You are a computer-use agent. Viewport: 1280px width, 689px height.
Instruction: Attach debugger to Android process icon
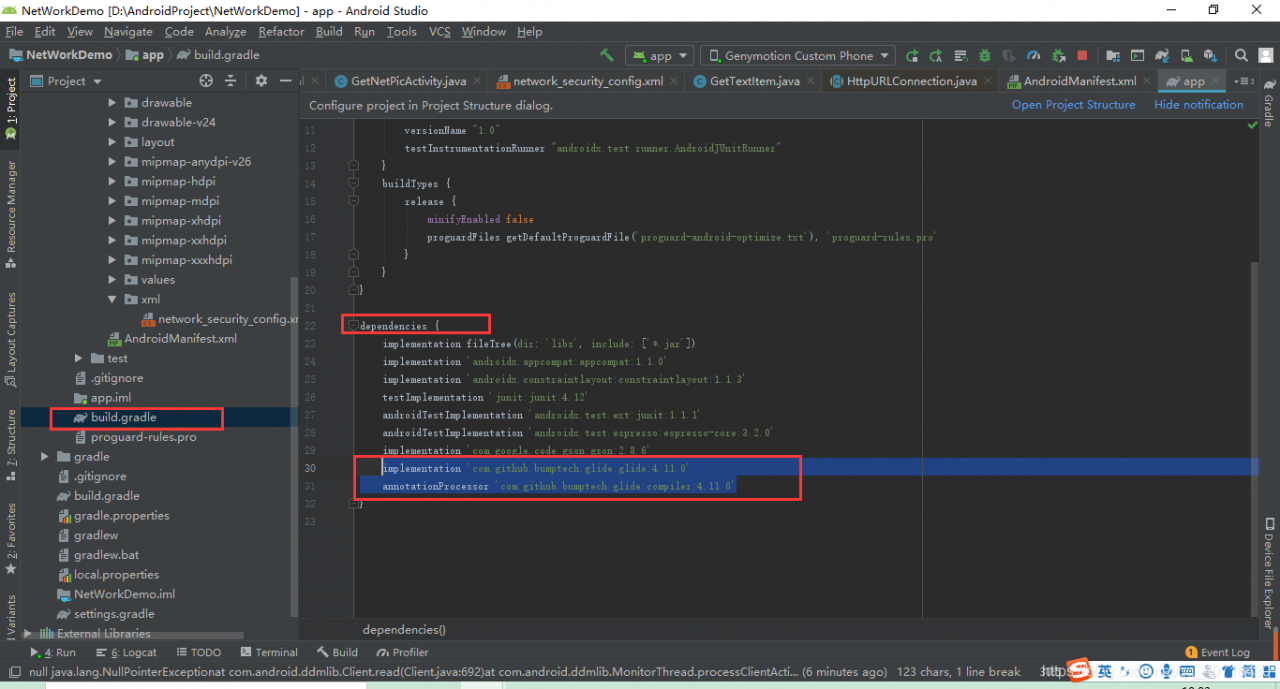coord(1059,56)
